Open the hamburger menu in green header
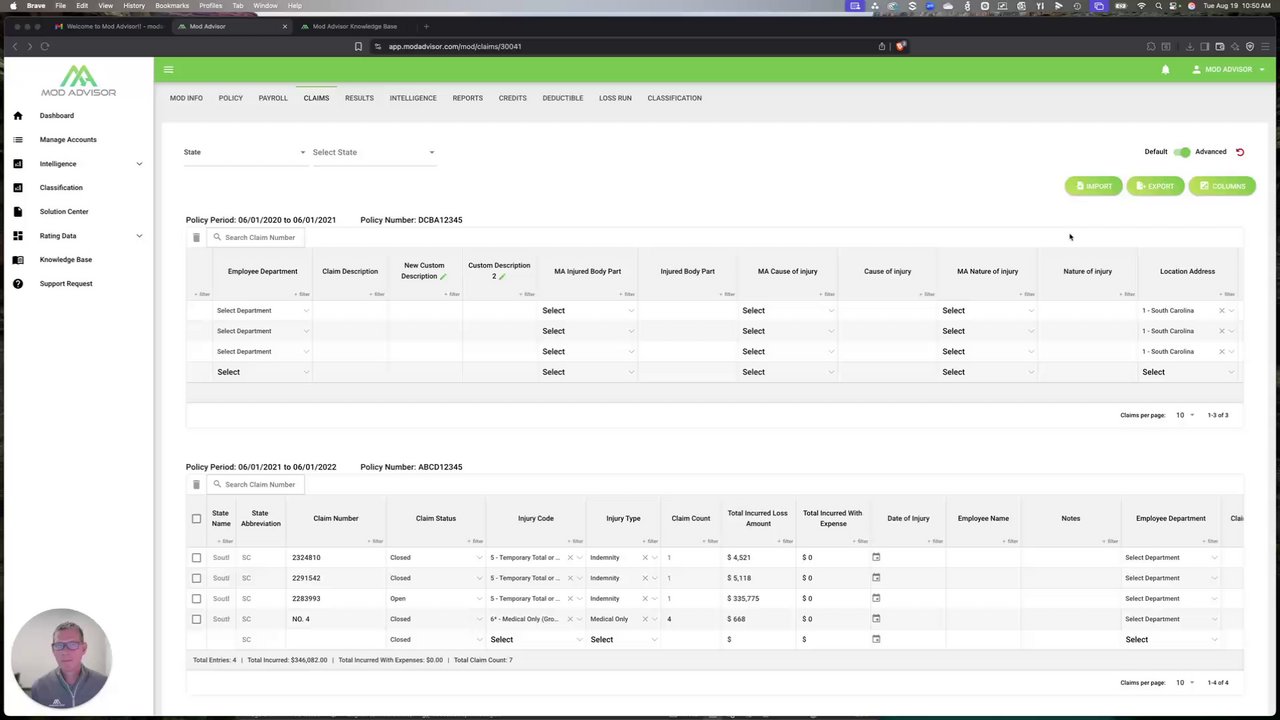The image size is (1280, 720). [168, 69]
